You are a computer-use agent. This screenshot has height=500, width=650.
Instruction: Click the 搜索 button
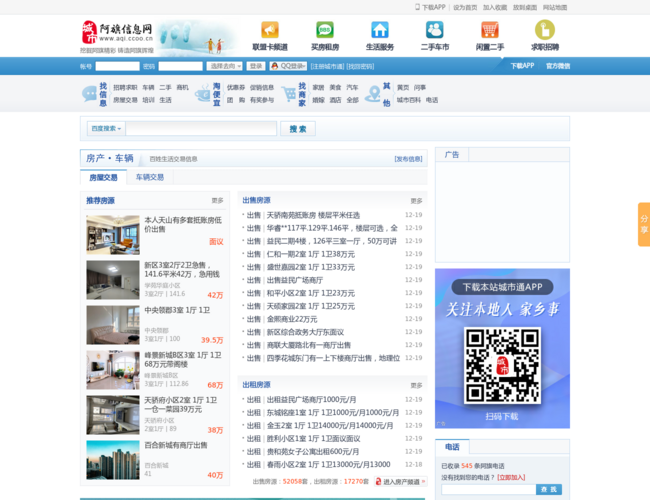tap(298, 129)
